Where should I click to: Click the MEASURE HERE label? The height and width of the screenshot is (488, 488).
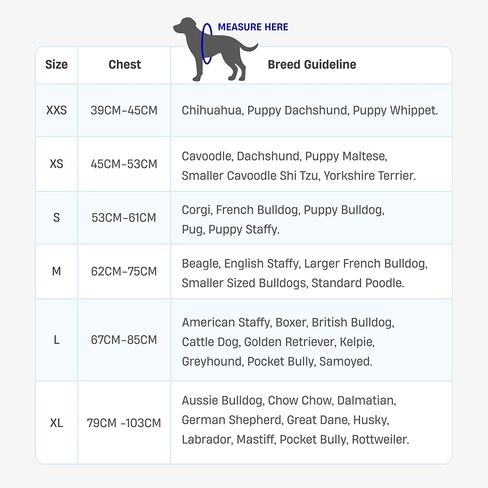point(253,27)
